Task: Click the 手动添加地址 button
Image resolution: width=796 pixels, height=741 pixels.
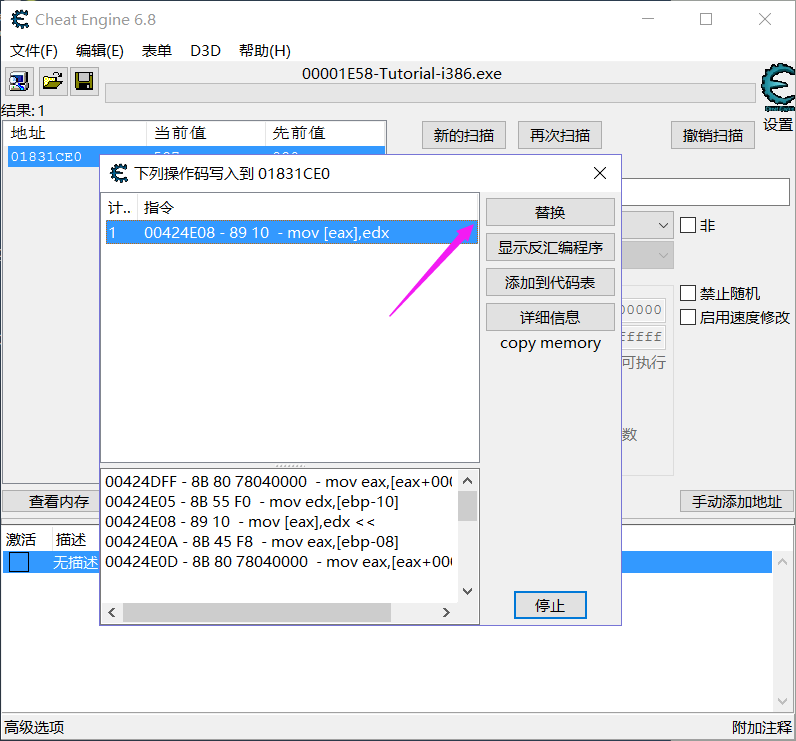Action: (x=737, y=501)
